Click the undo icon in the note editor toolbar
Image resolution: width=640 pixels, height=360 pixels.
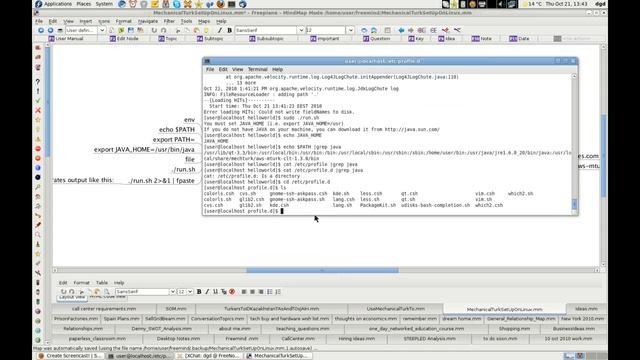[63, 292]
